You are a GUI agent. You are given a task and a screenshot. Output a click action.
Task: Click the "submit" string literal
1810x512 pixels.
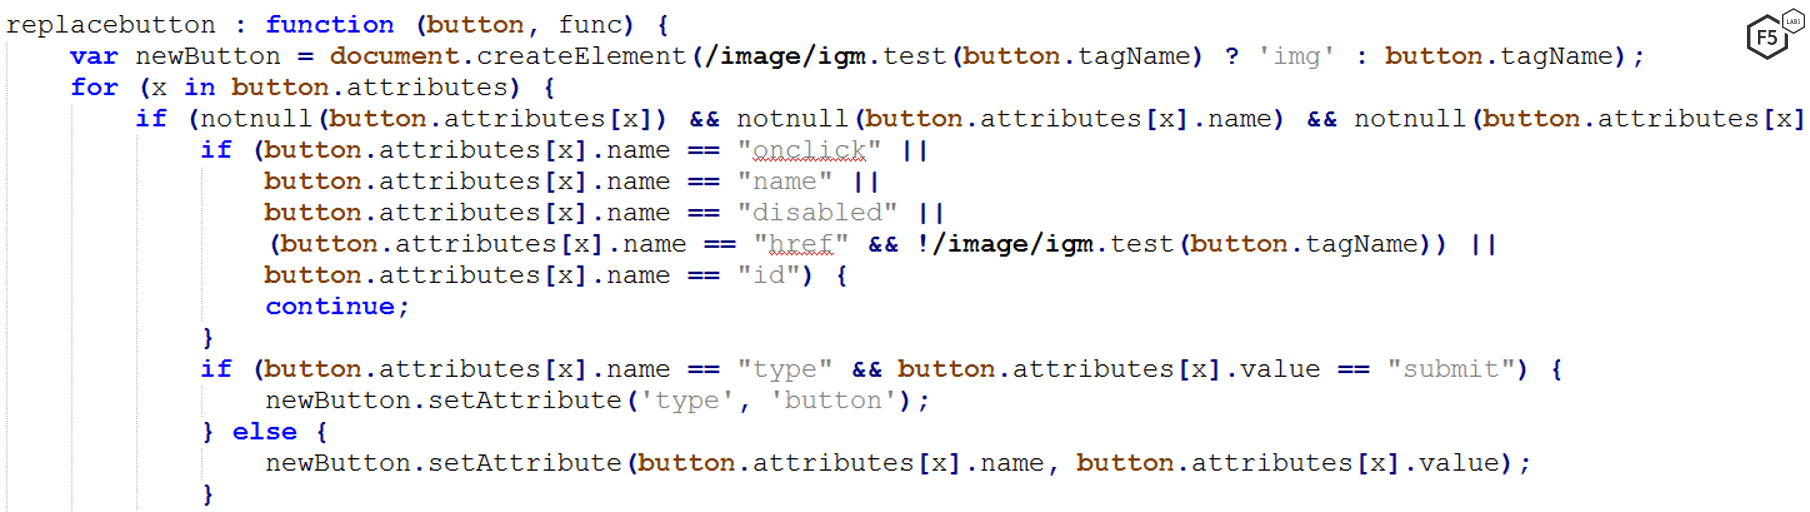tap(1450, 369)
